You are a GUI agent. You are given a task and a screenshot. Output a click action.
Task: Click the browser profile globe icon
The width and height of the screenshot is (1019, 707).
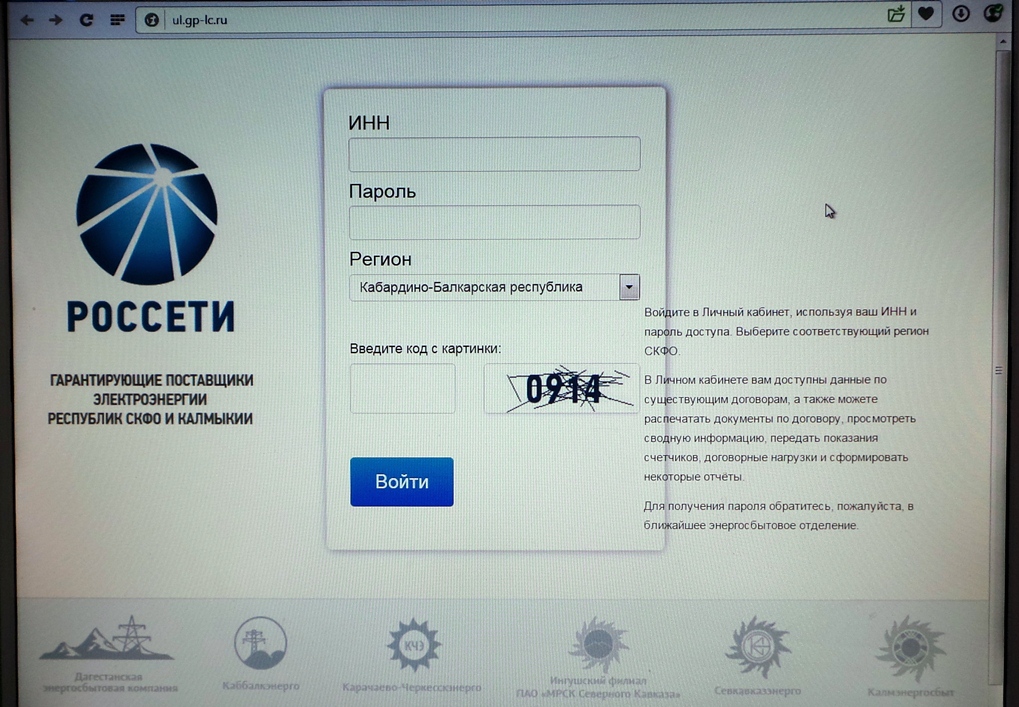pyautogui.click(x=993, y=12)
